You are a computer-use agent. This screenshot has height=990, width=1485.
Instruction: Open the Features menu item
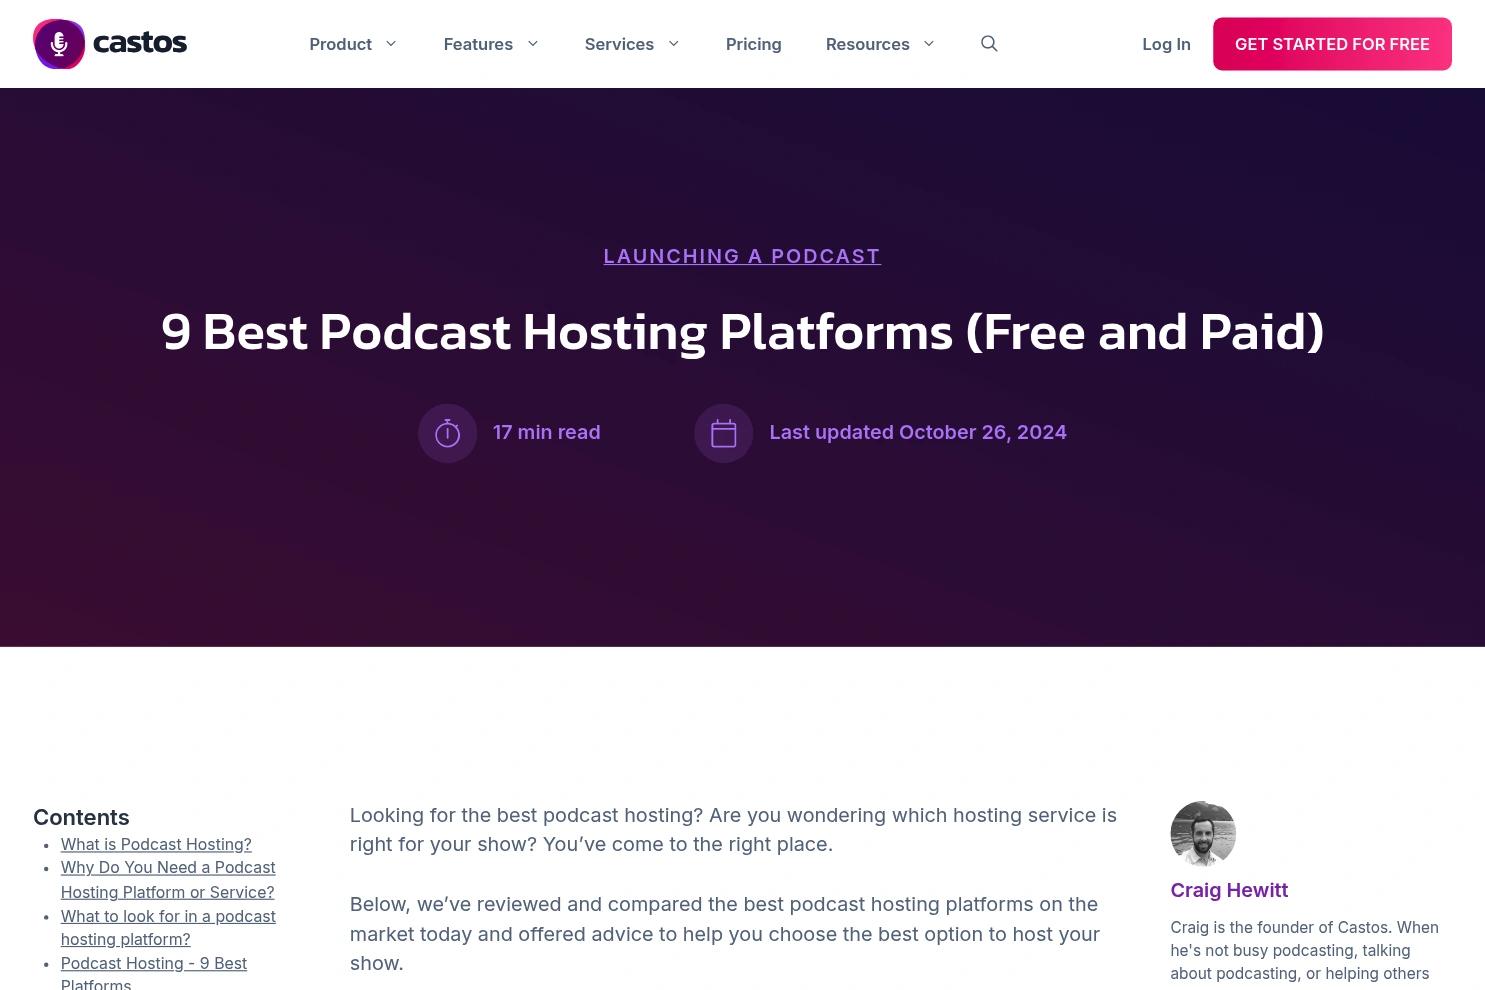coord(478,44)
